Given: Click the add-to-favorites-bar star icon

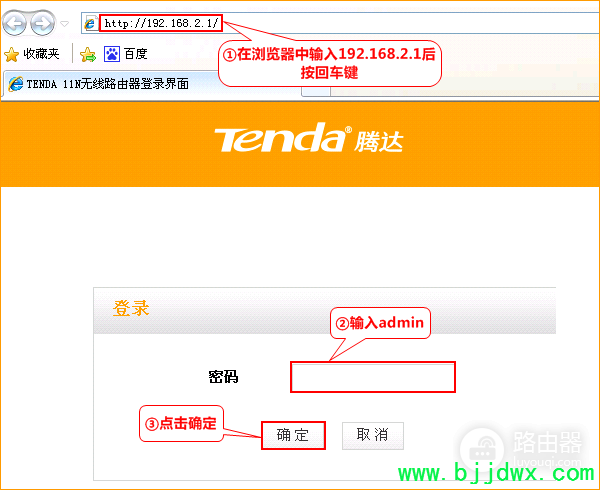Looking at the screenshot, I should click(x=88, y=54).
